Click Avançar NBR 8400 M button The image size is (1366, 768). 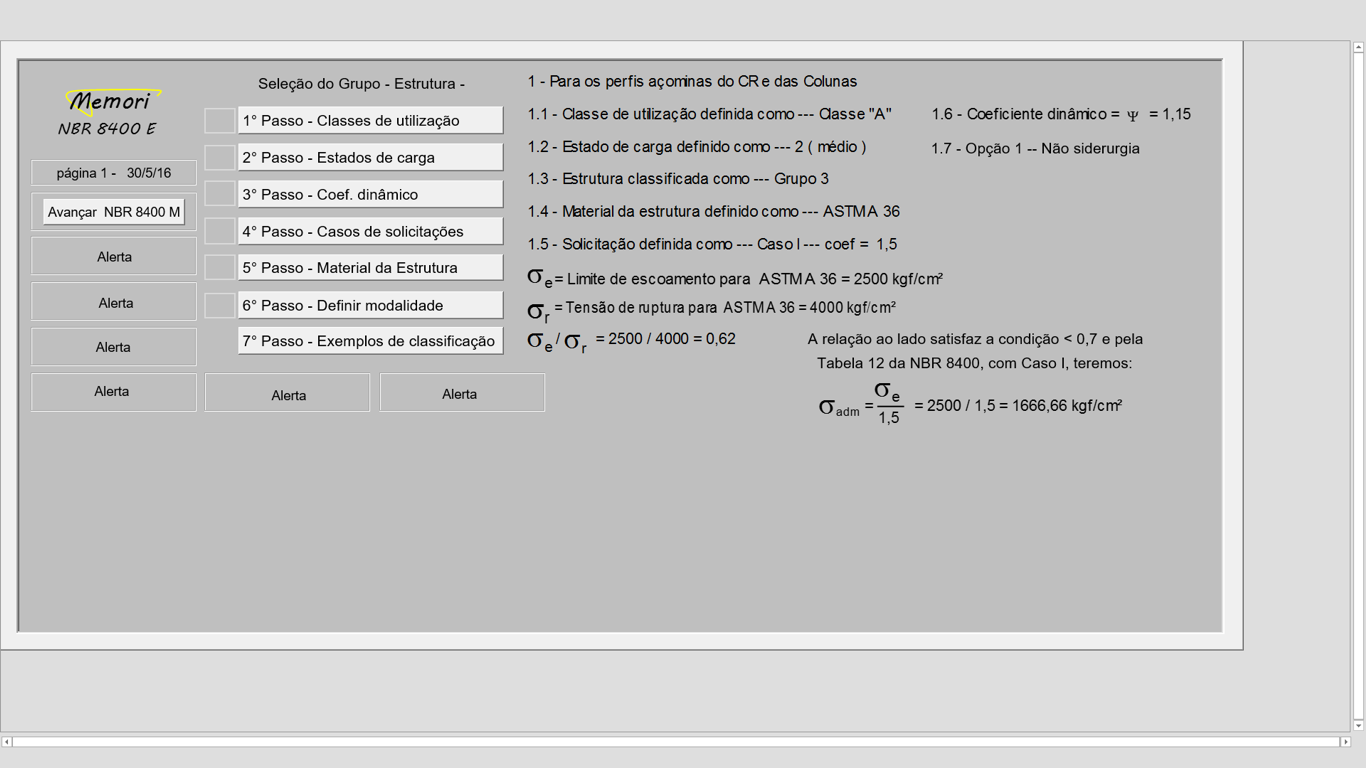114,212
